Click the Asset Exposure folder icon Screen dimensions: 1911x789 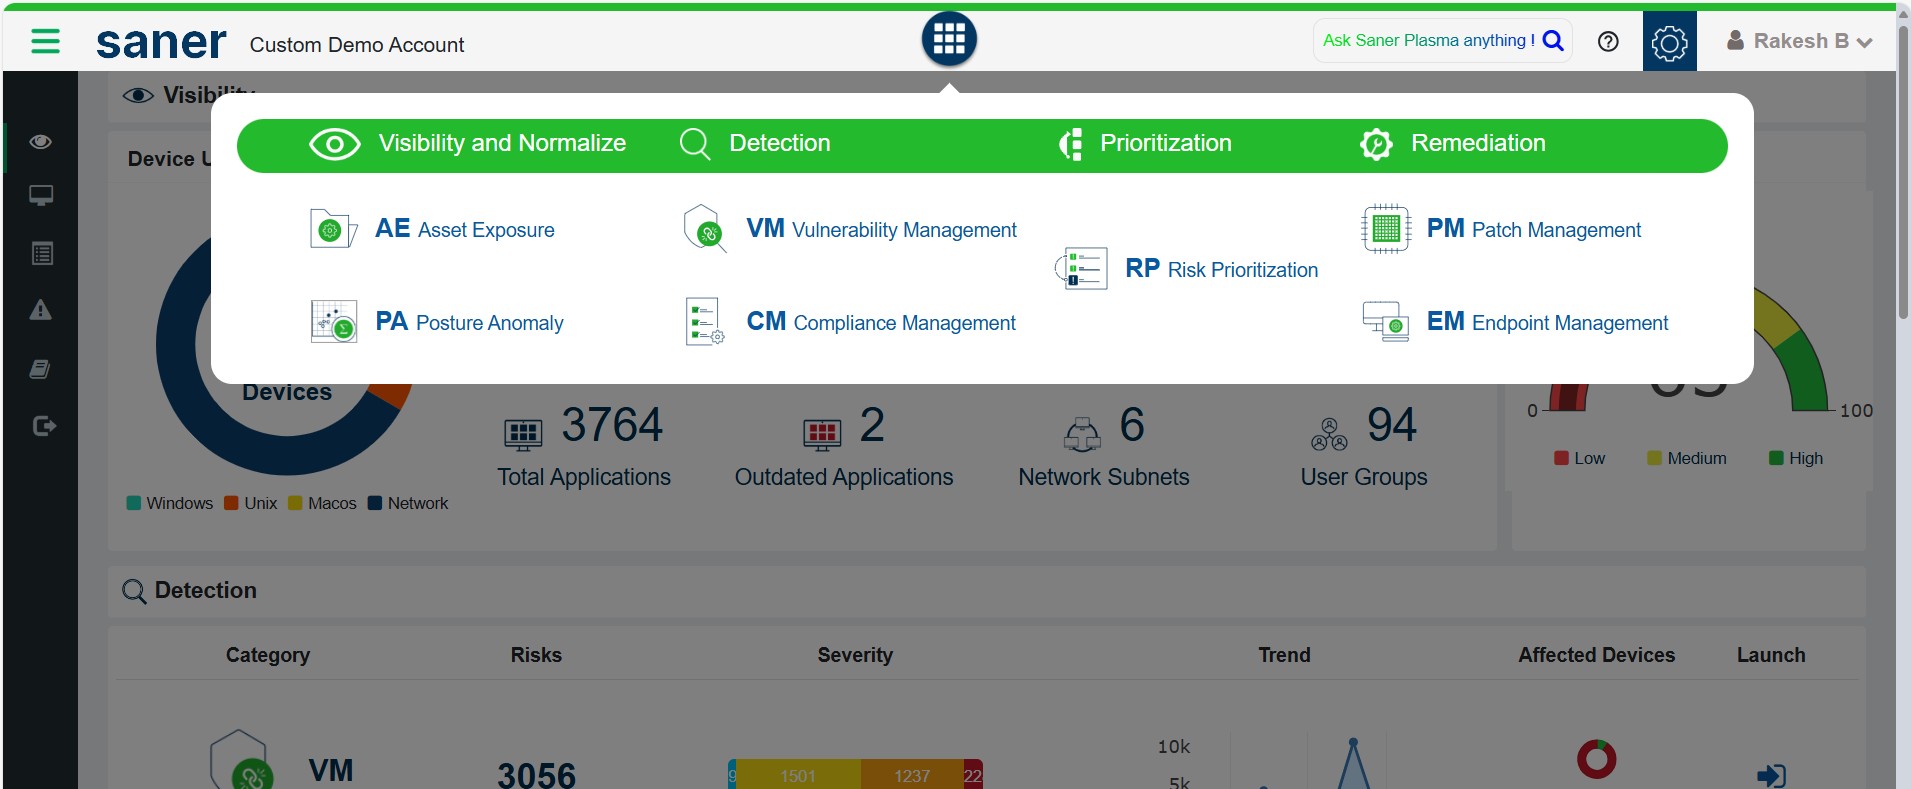point(333,229)
